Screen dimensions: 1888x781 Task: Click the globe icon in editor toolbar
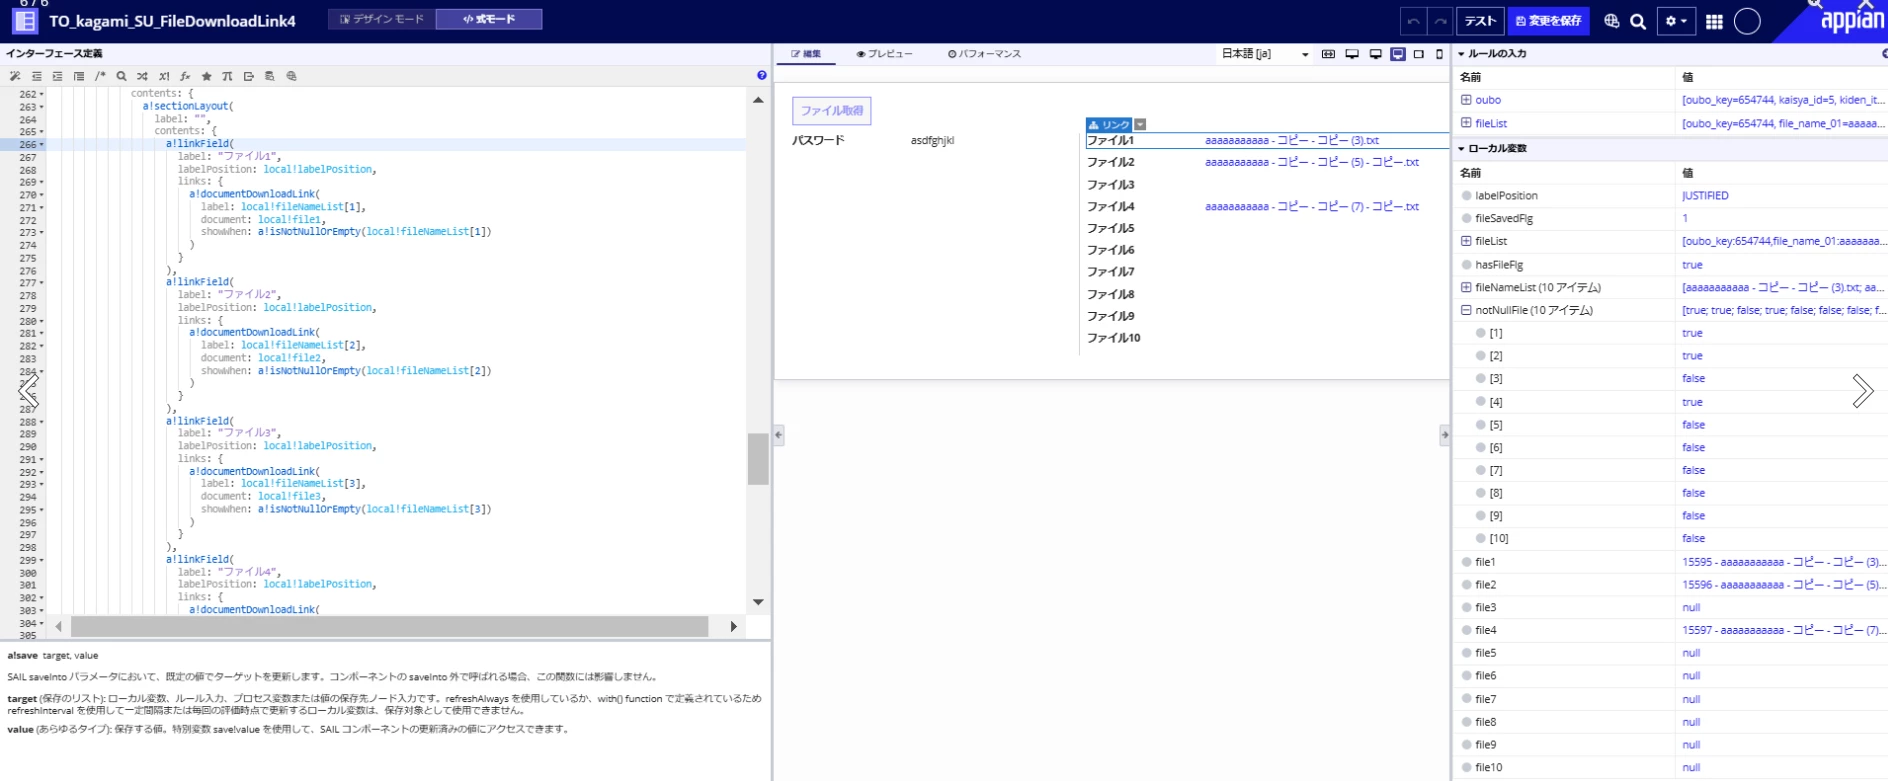point(291,76)
